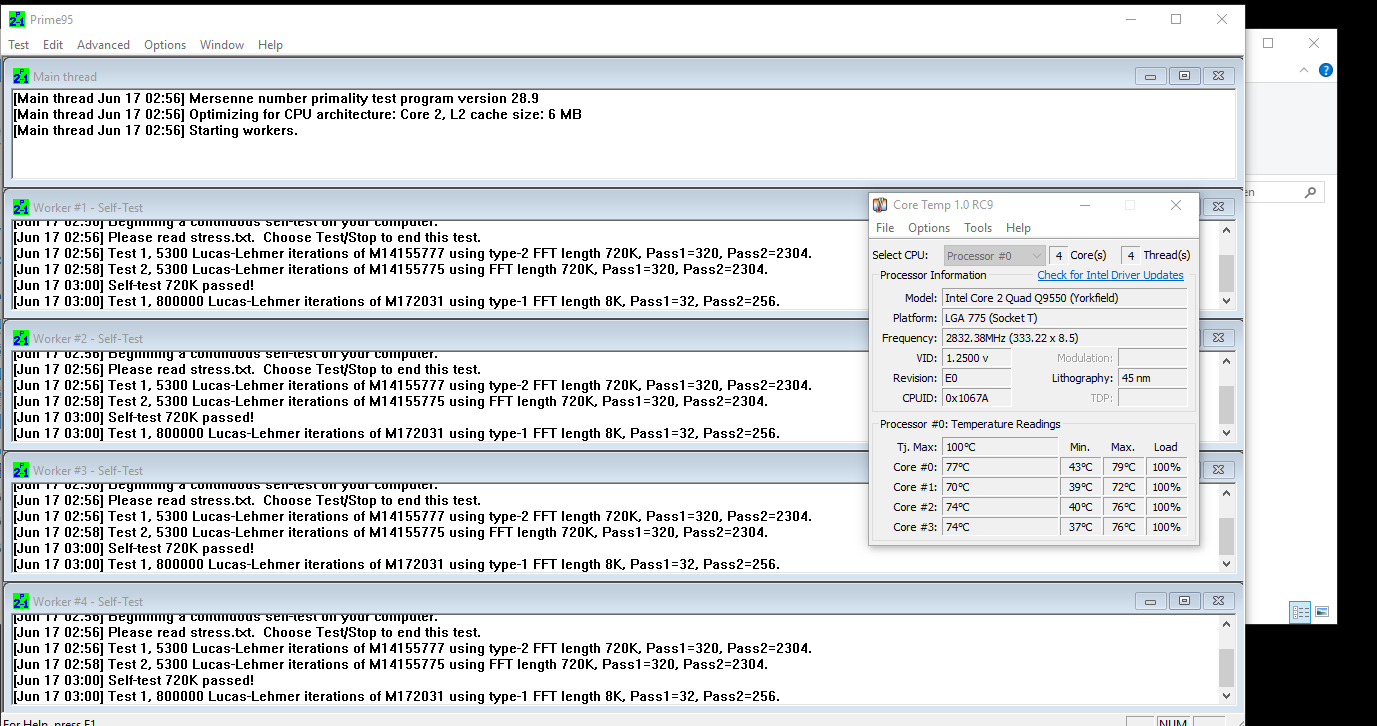
Task: Click scroll down arrow in Worker #3
Action: point(1227,563)
